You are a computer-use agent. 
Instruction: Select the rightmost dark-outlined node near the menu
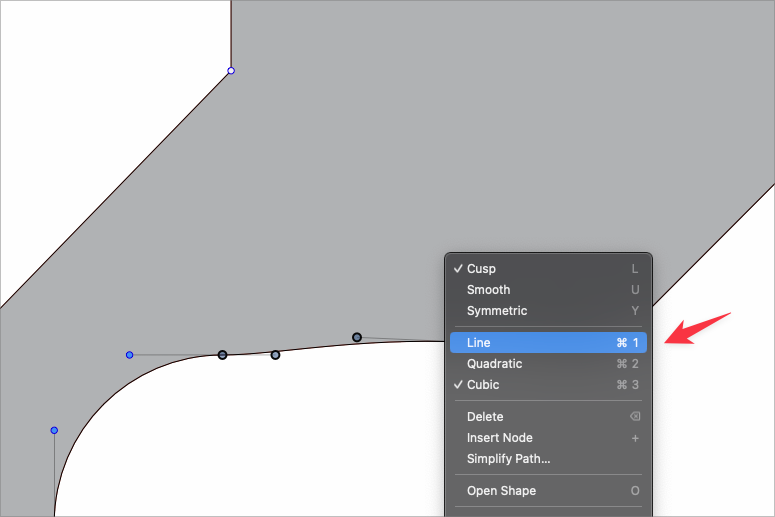[x=357, y=337]
